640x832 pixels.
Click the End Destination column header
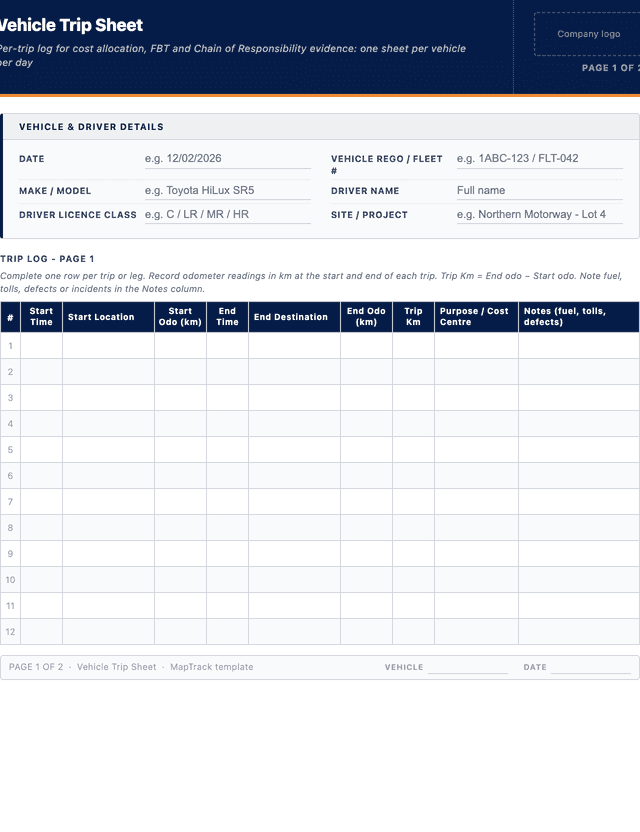(294, 317)
